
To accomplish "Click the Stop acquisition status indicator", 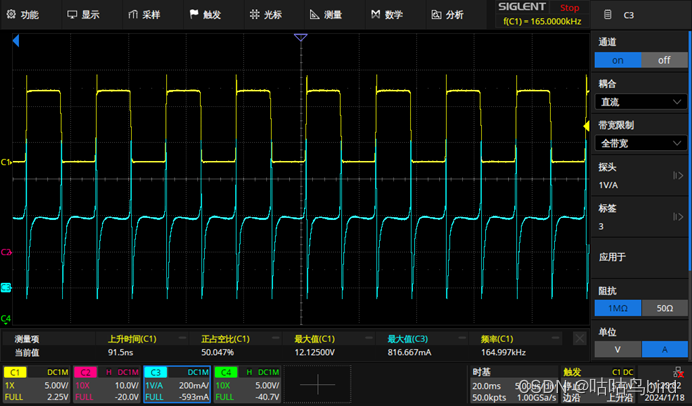I will tap(569, 8).
